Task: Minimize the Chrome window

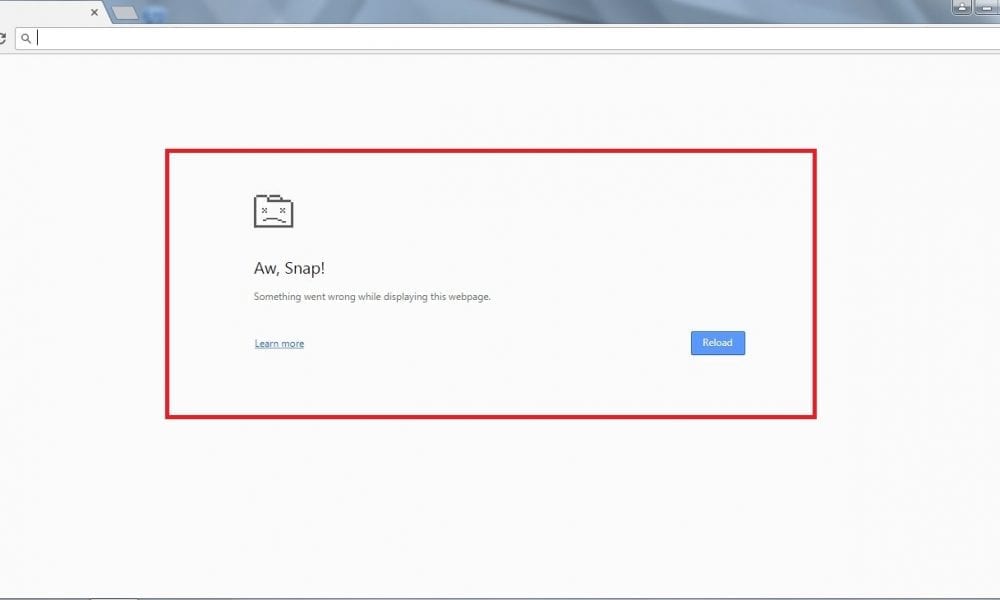Action: coord(987,7)
